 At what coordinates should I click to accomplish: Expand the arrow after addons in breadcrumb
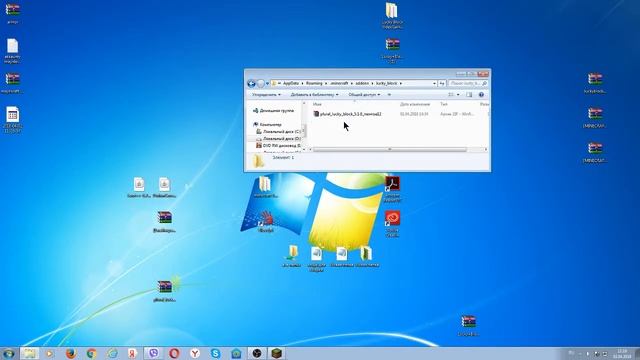pyautogui.click(x=372, y=83)
